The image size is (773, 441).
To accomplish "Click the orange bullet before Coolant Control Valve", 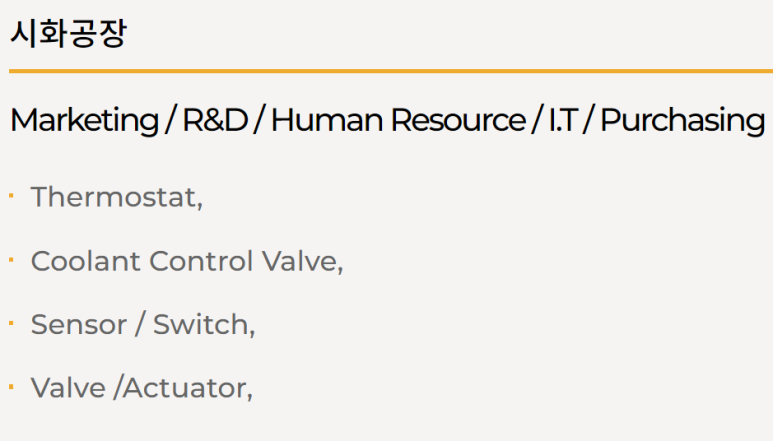I will pos(11,259).
